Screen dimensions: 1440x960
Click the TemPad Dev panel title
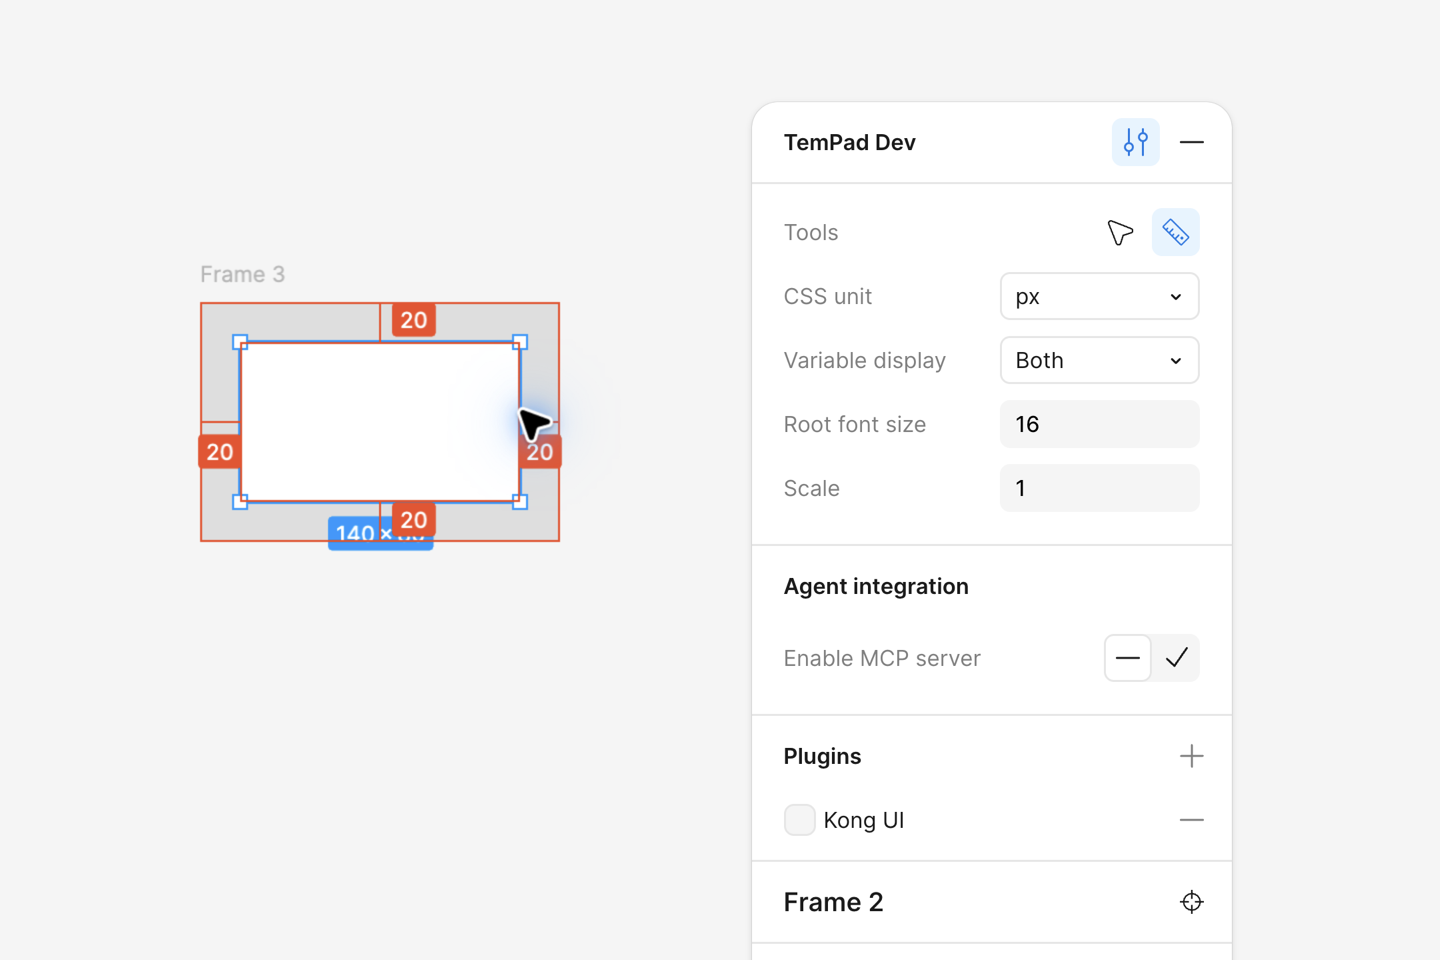click(x=850, y=142)
